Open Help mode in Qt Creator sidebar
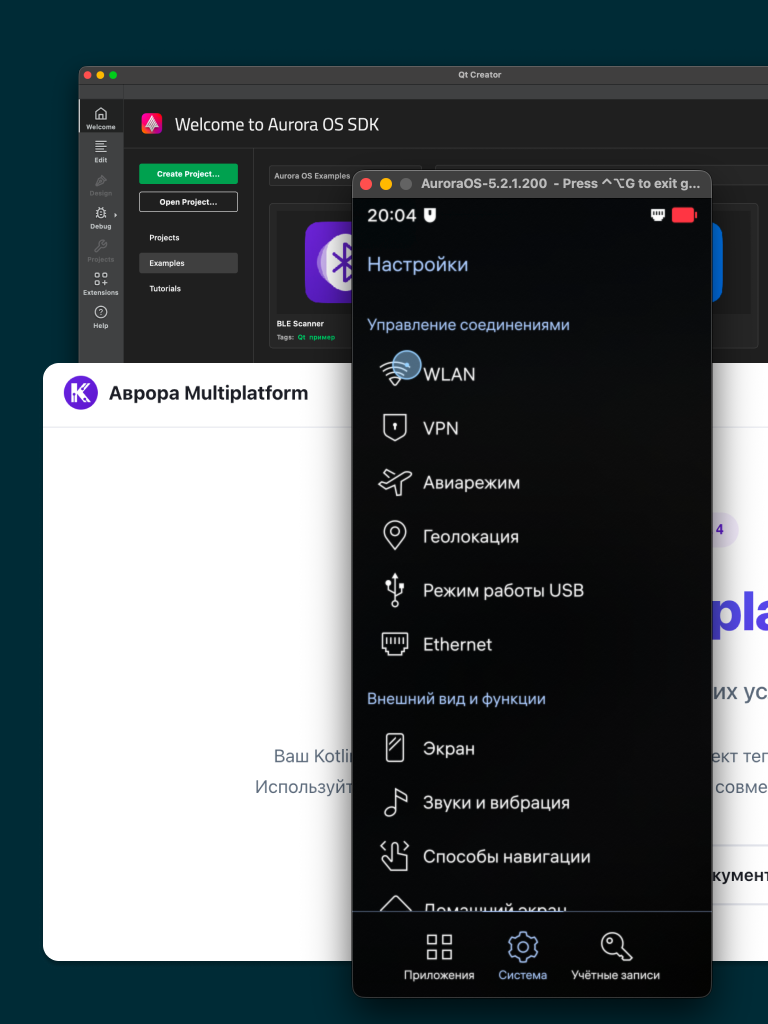This screenshot has width=768, height=1024. pyautogui.click(x=101, y=317)
